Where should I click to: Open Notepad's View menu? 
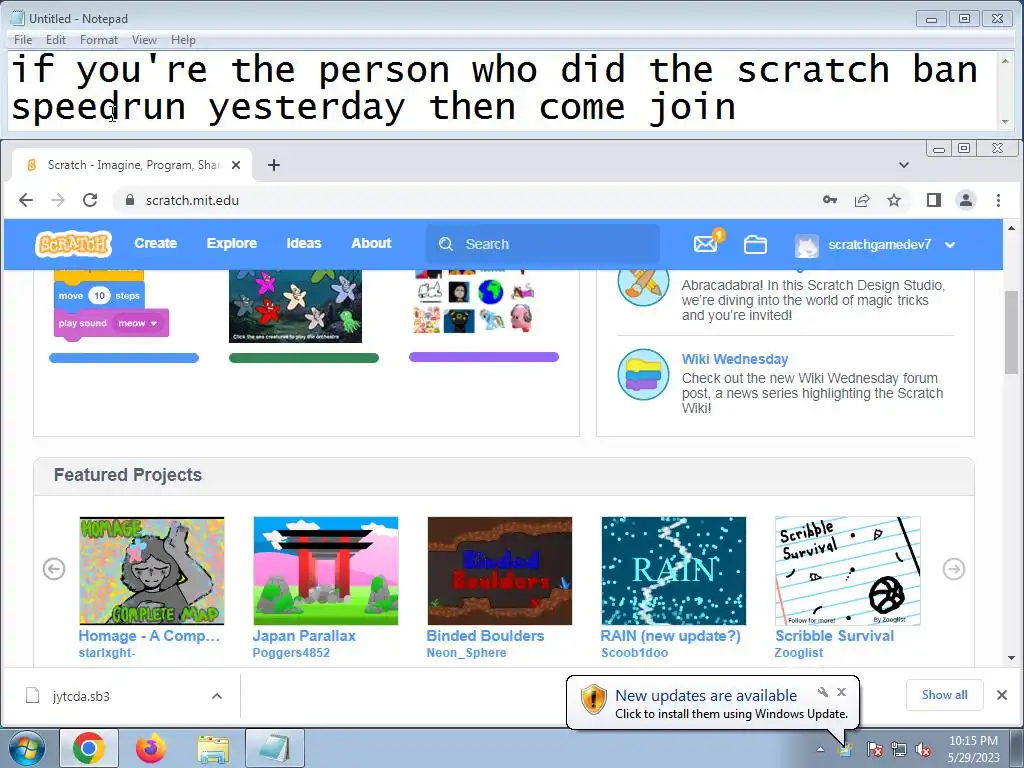[x=144, y=40]
